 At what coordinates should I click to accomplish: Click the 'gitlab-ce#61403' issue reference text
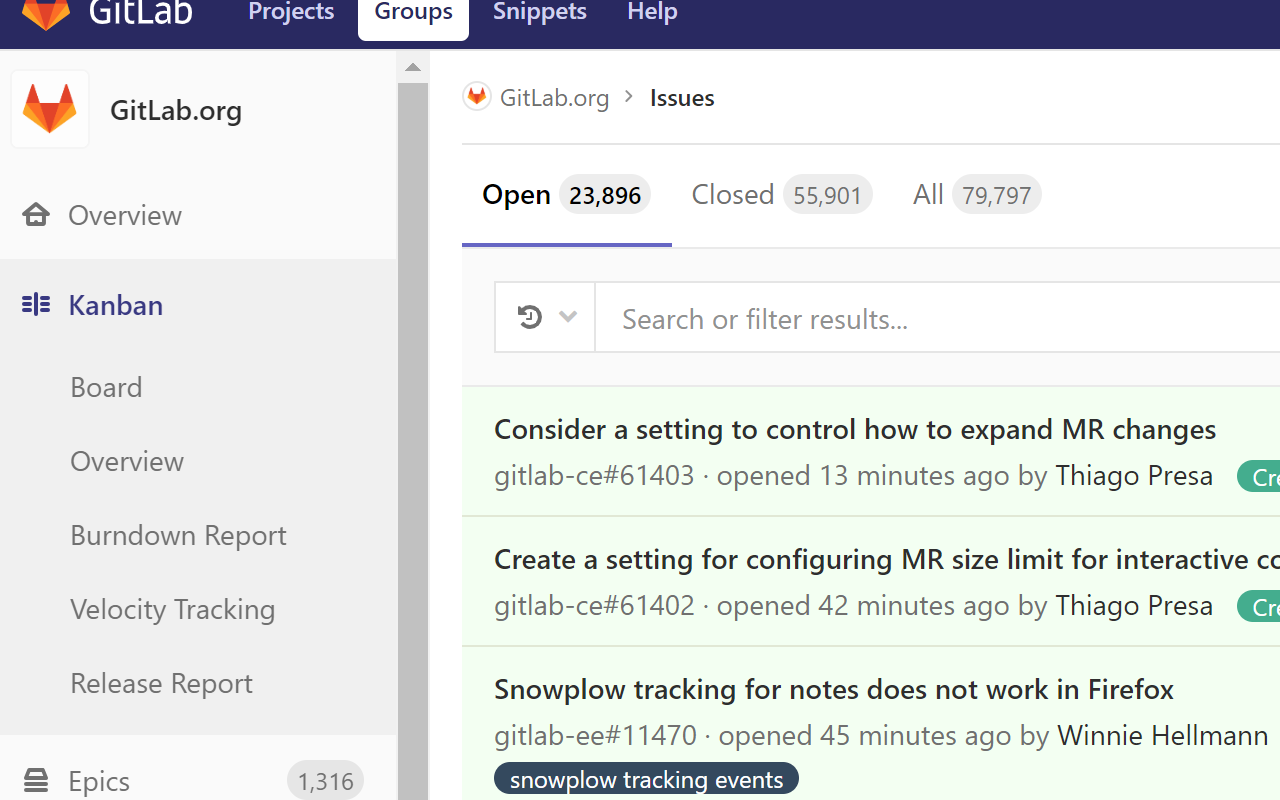coord(594,475)
